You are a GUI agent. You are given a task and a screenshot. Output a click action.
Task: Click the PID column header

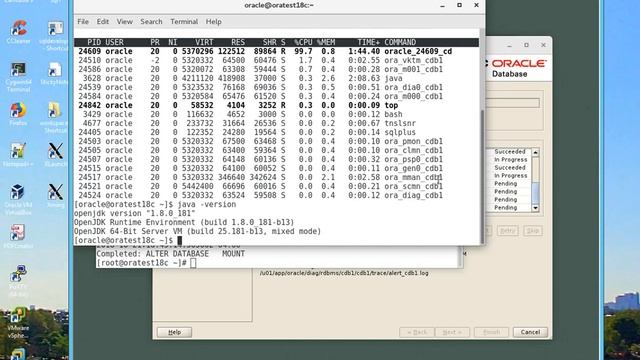(94, 42)
